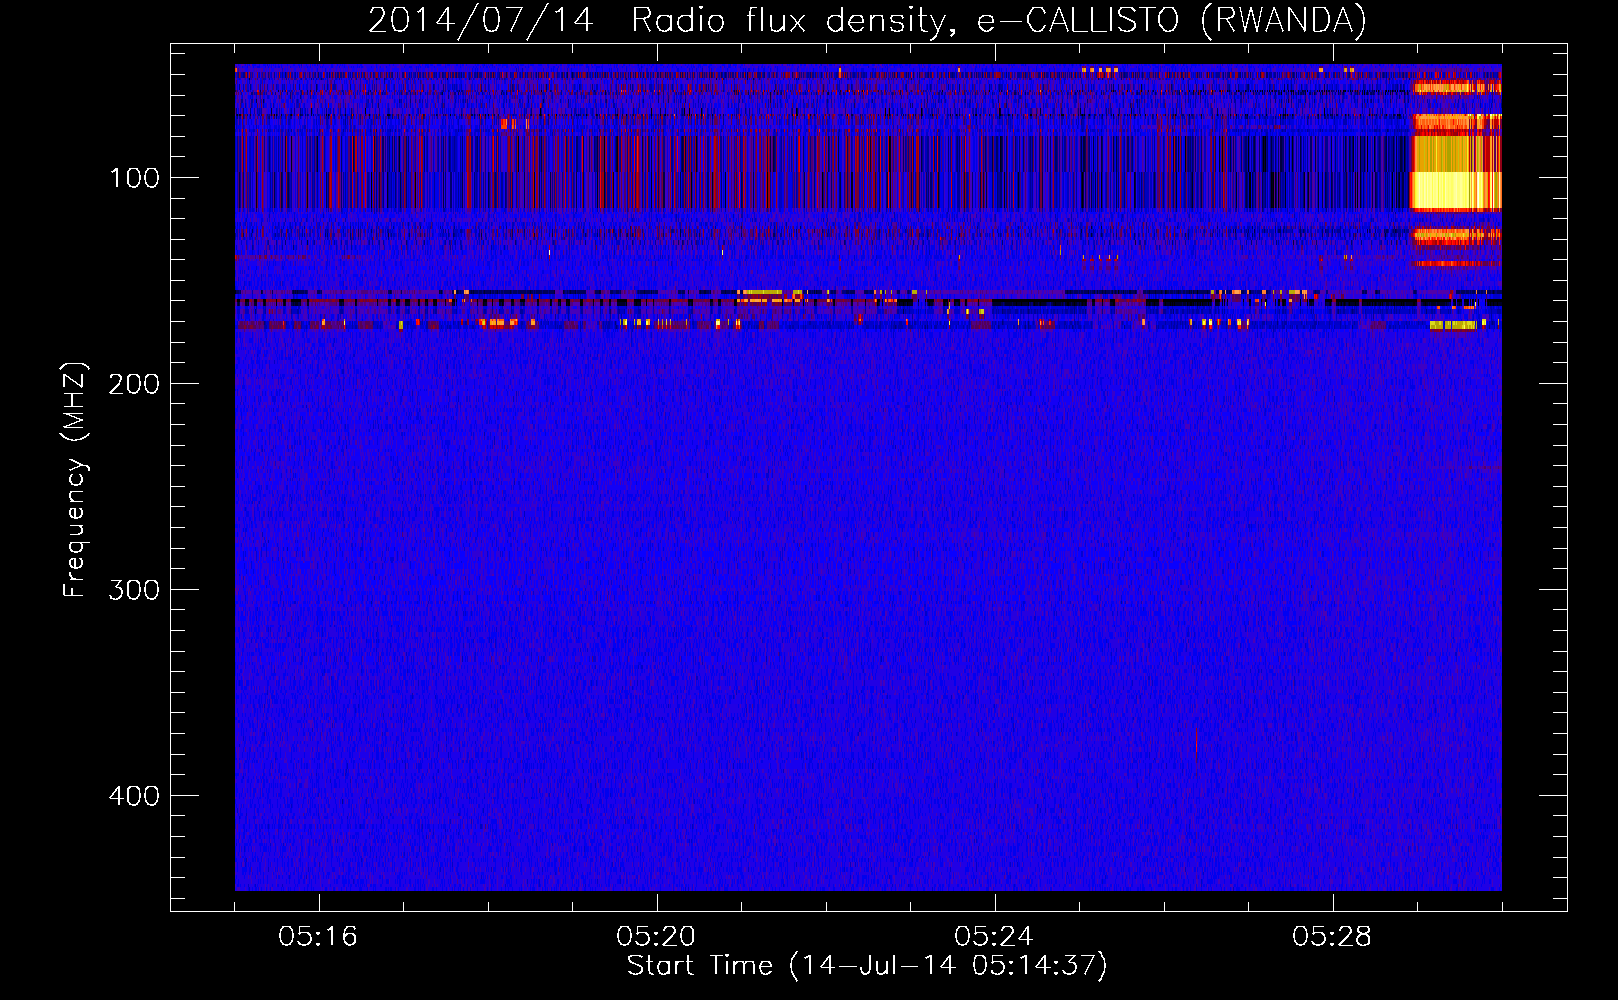Click the 200 MHz frequency tick label
This screenshot has height=1000, width=1618.
pos(134,384)
